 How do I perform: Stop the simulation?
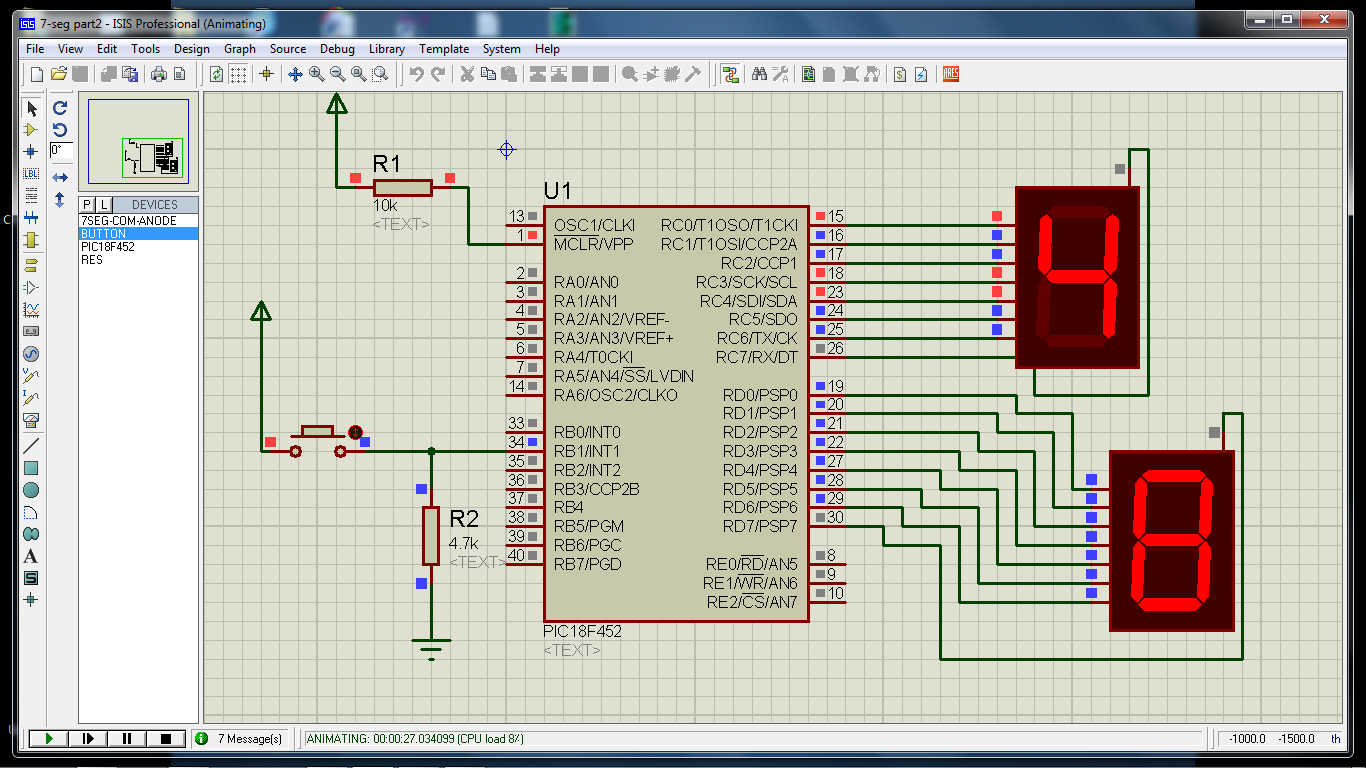[166, 738]
